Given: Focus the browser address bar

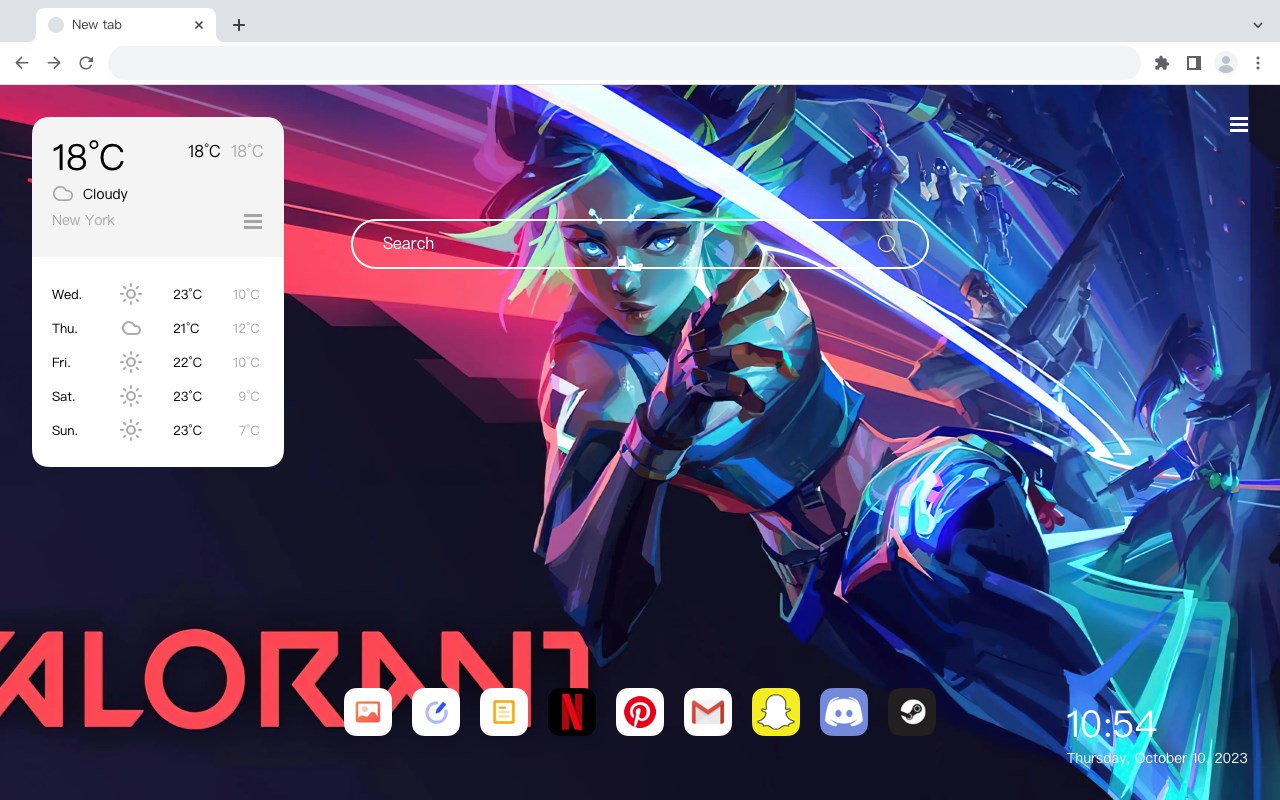Looking at the screenshot, I should coord(624,63).
